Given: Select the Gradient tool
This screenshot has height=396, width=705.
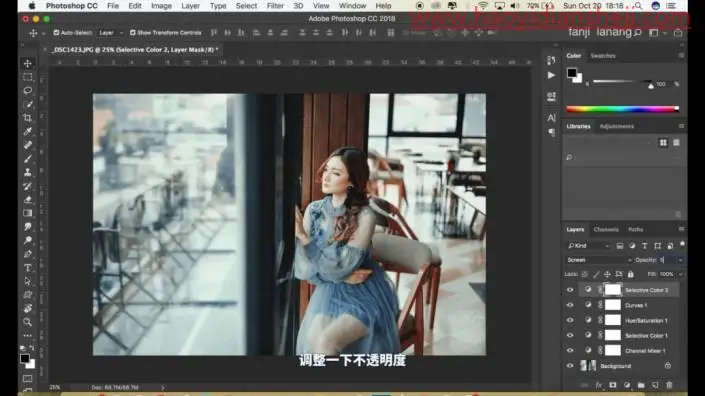Looking at the screenshot, I should 28,213.
